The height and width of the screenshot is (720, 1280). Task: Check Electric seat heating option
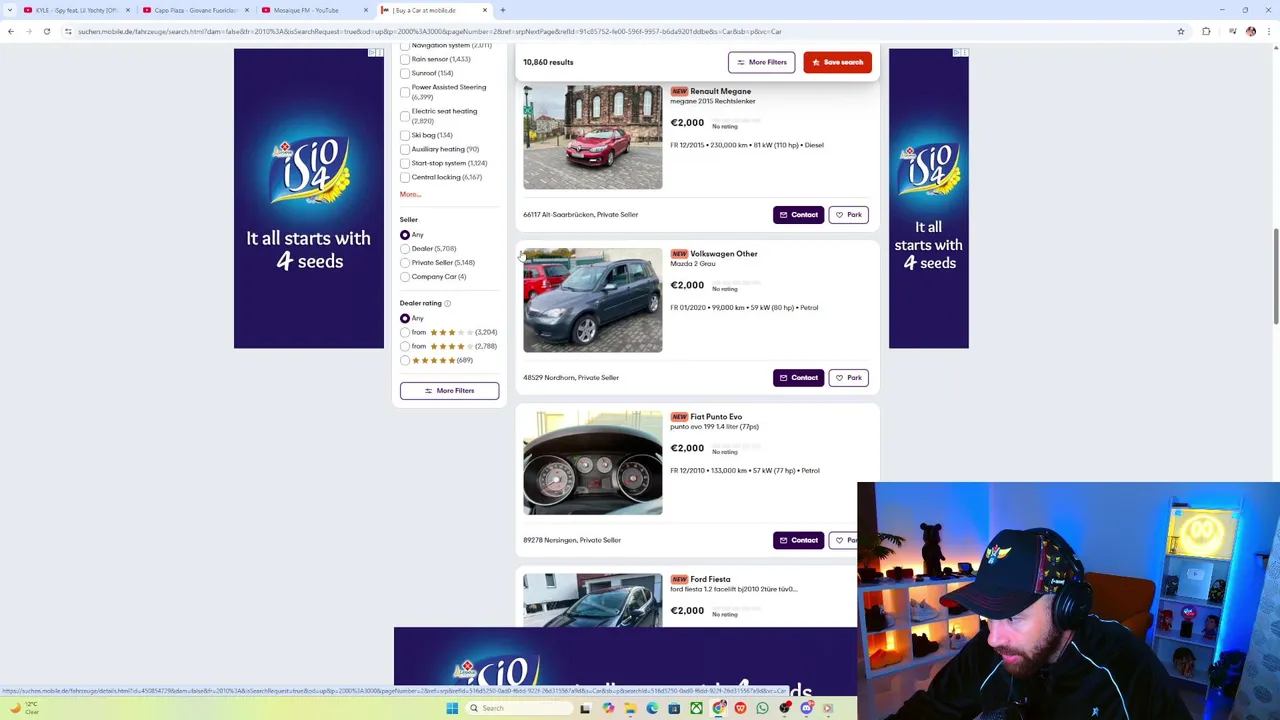click(405, 116)
